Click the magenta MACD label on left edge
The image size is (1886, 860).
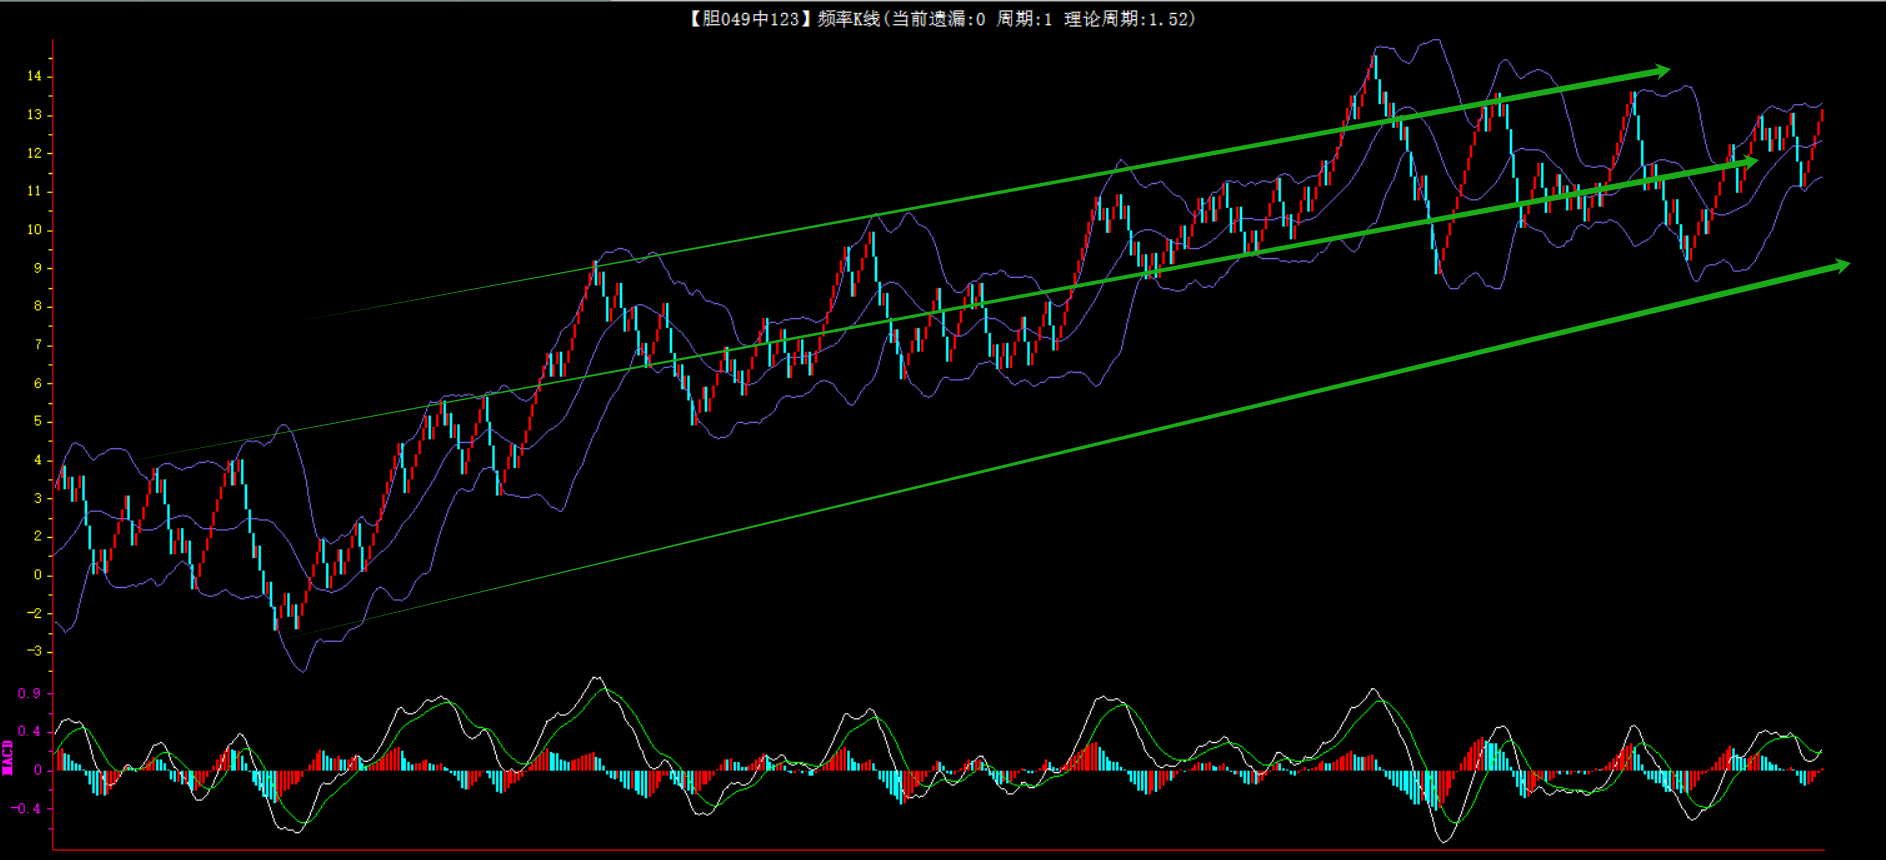click(8, 757)
